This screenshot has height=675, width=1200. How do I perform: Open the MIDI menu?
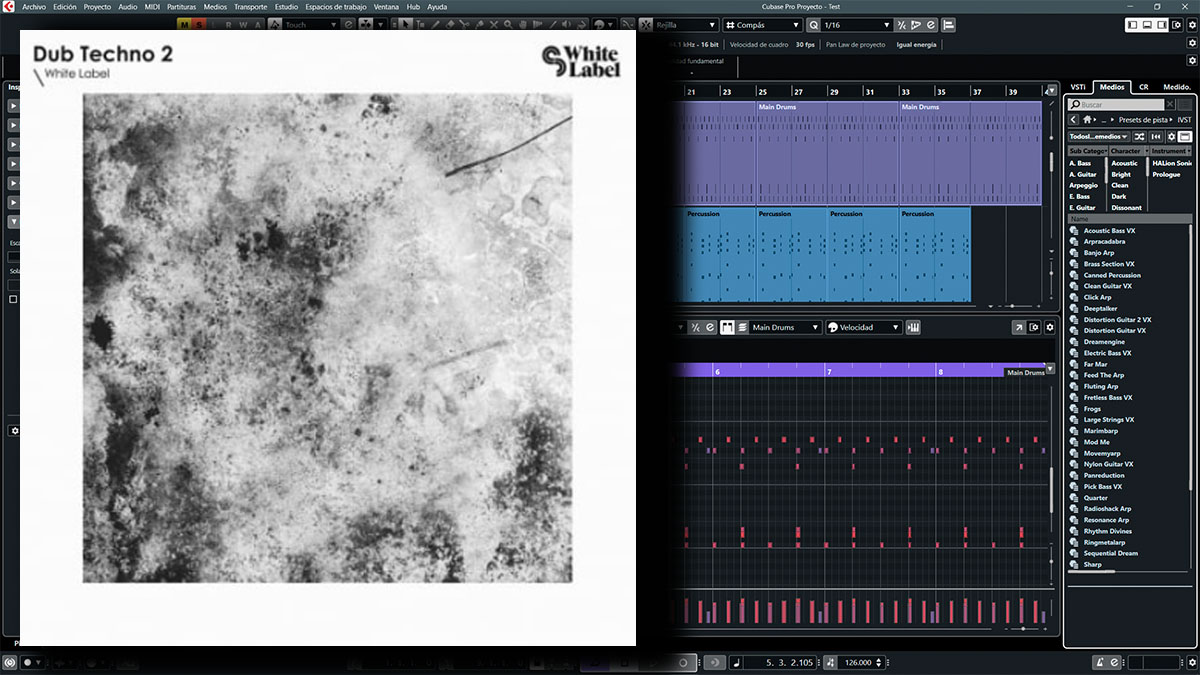[153, 6]
